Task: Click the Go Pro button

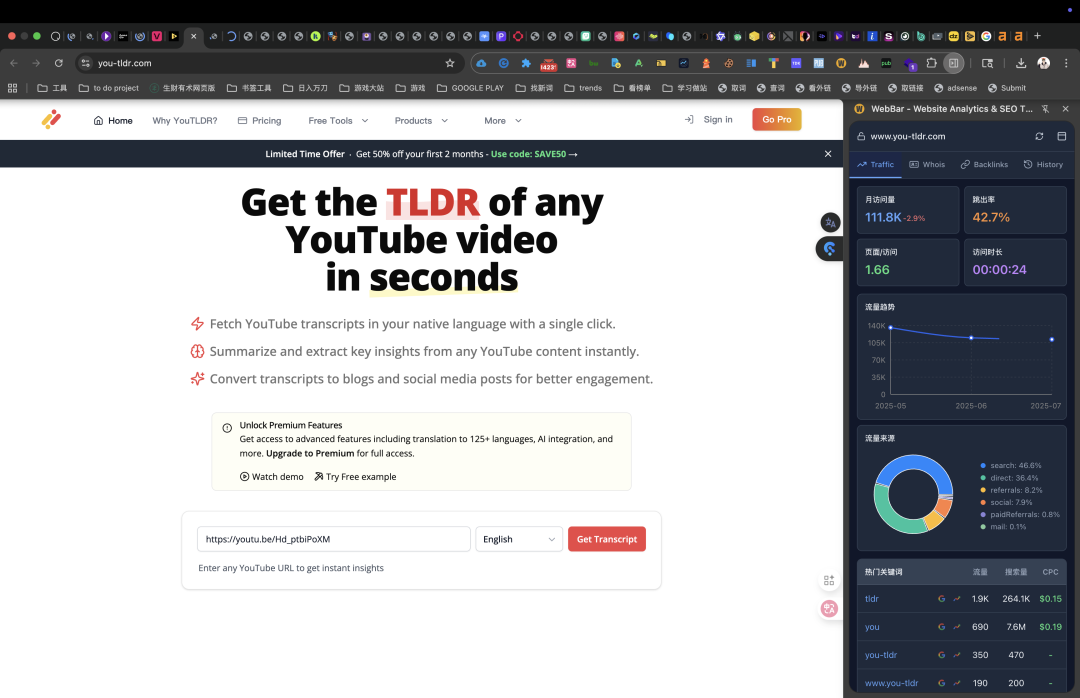Action: pos(776,120)
